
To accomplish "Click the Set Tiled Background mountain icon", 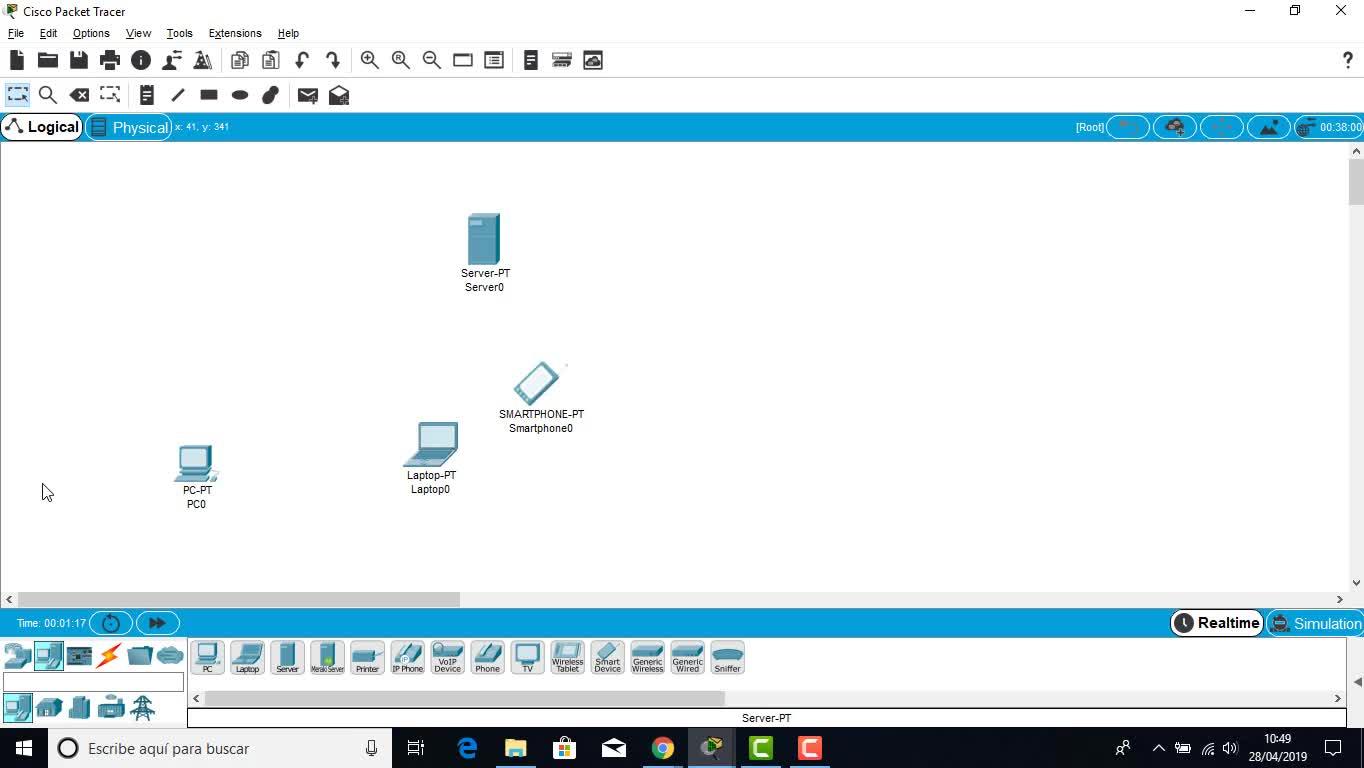I will tap(1269, 127).
